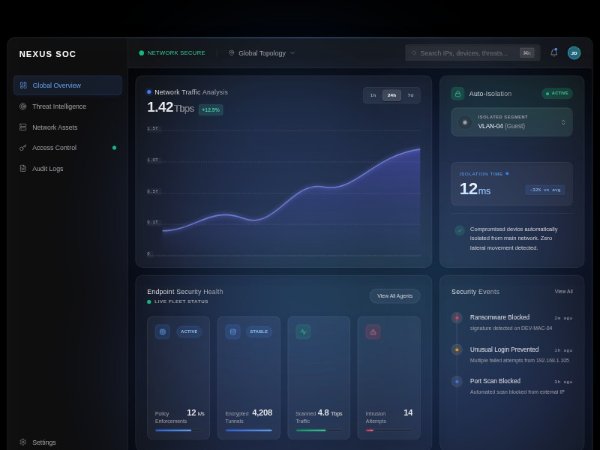Click the notification bell icon
The image size is (600, 450).
click(554, 53)
